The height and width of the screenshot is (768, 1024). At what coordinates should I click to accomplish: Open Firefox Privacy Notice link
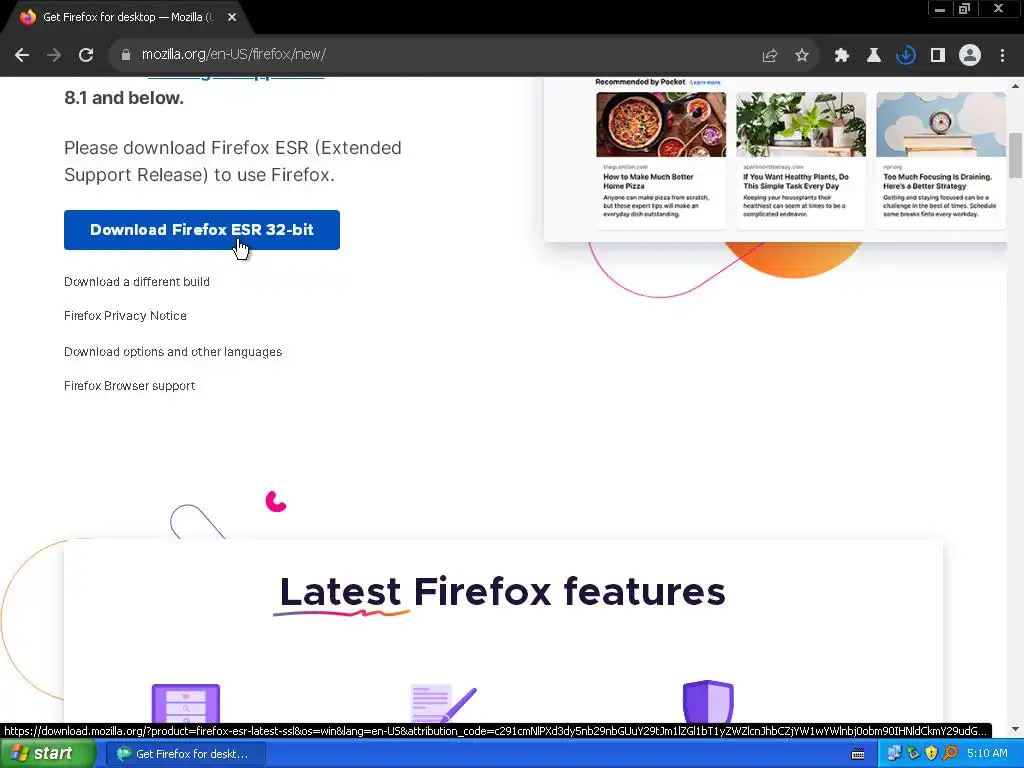pos(125,315)
